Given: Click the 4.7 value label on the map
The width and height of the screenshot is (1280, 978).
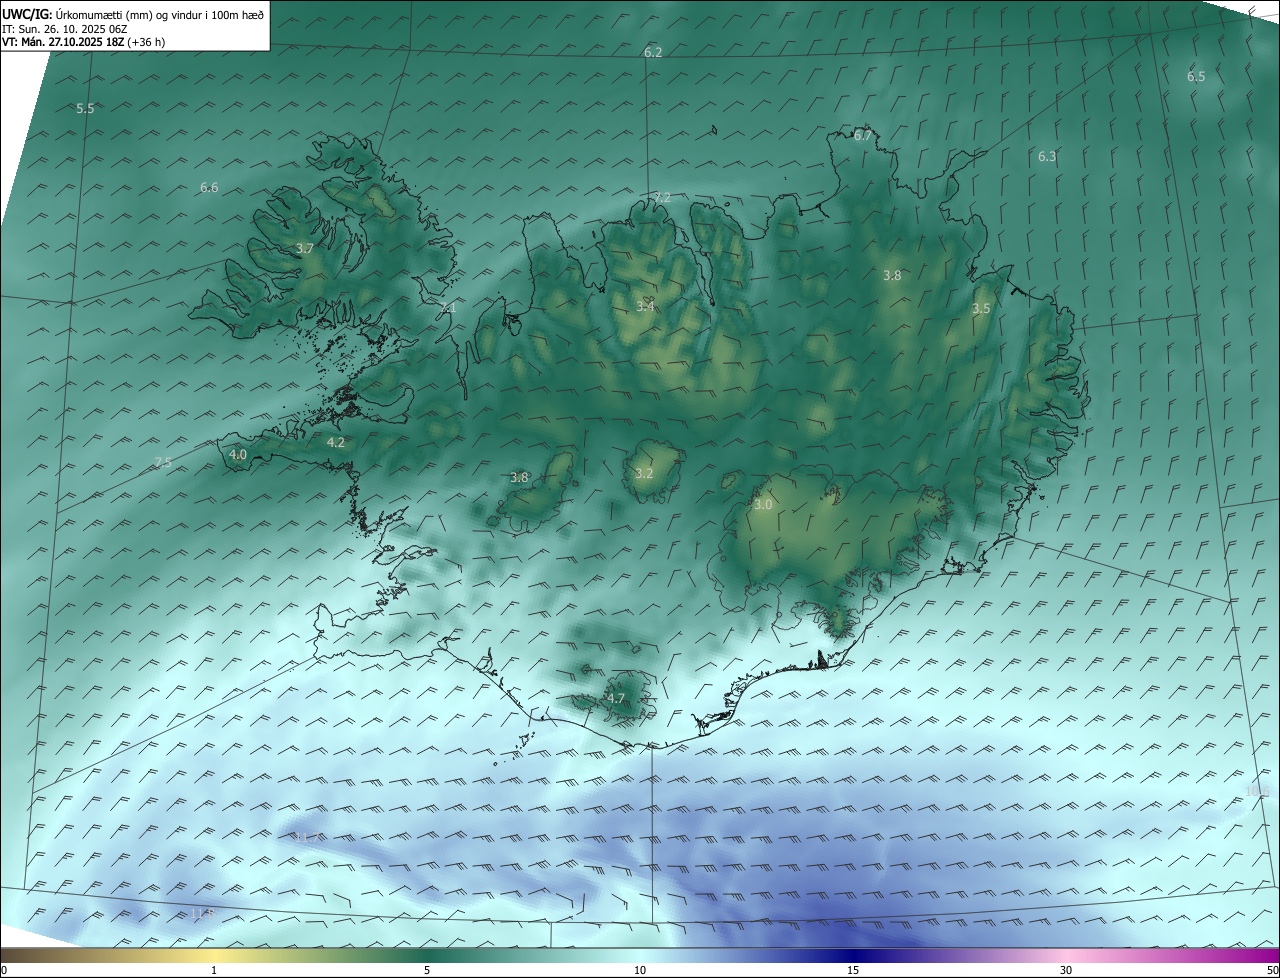Looking at the screenshot, I should pos(616,698).
